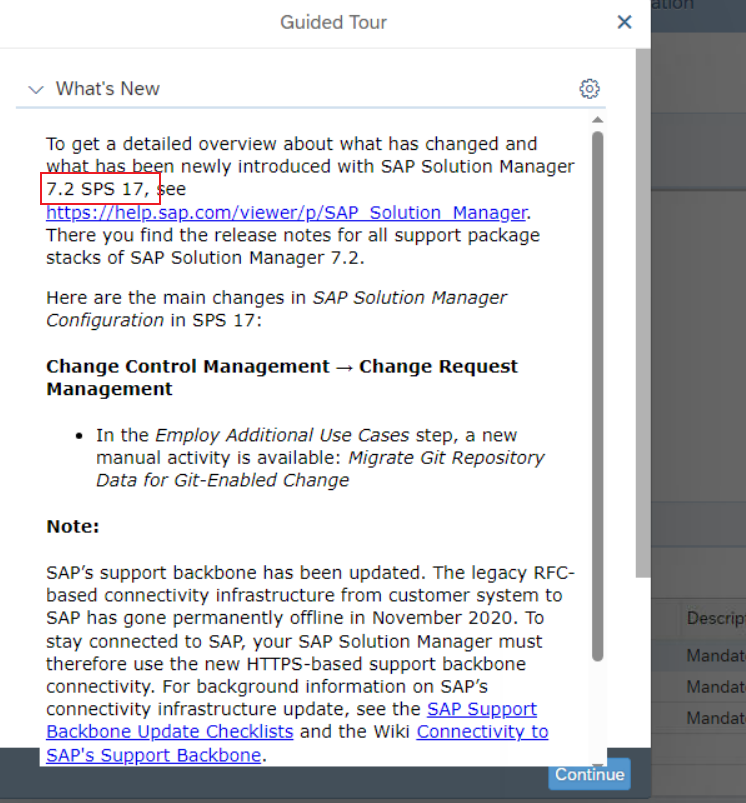The image size is (746, 803).
Task: Click the outer dialog scrollbar thumb
Action: point(643,313)
